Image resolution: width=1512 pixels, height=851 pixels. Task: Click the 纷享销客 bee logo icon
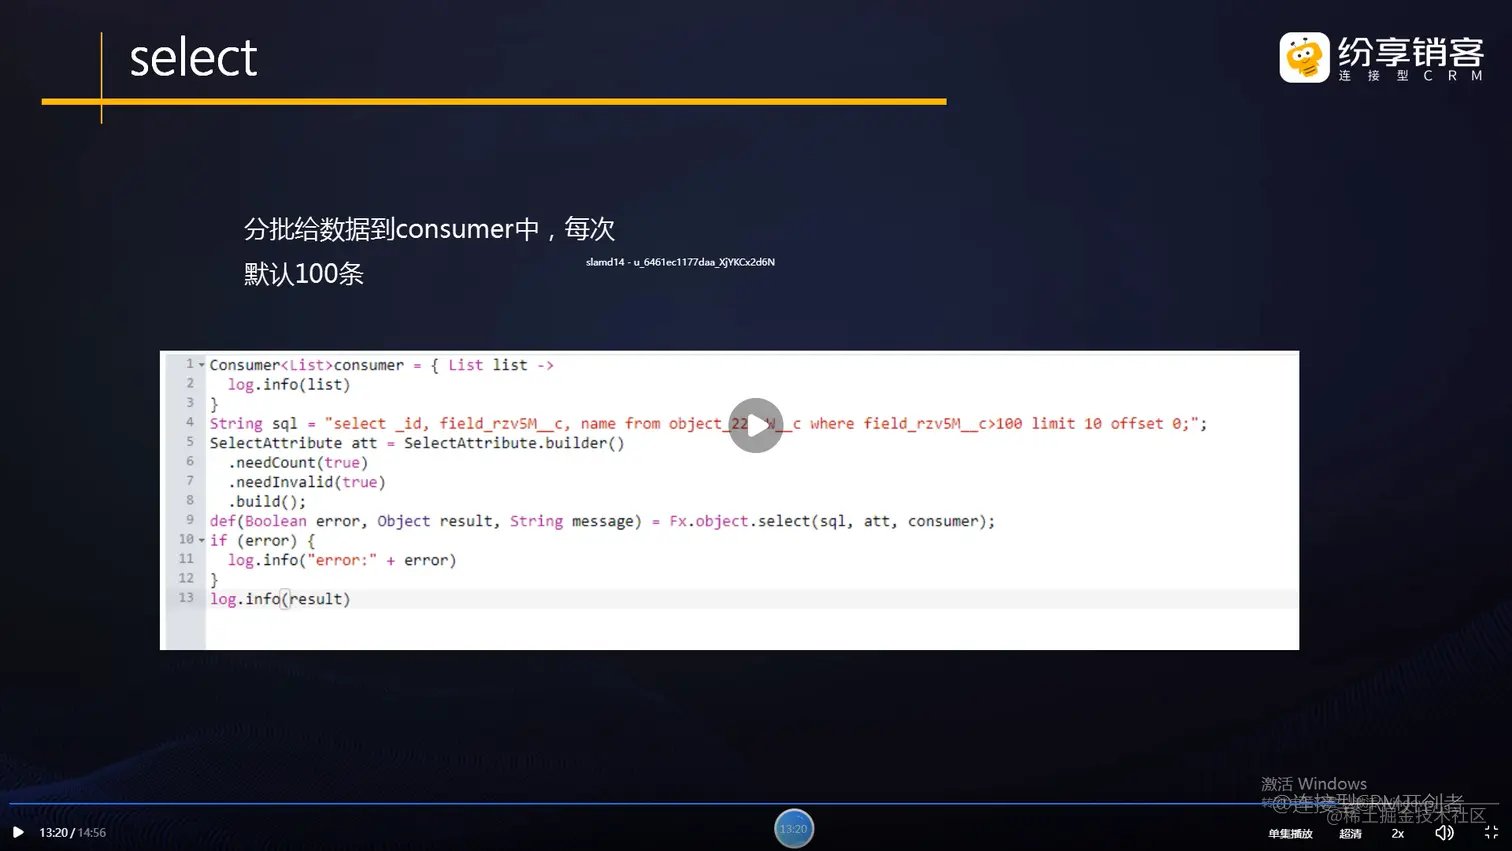pyautogui.click(x=1304, y=57)
